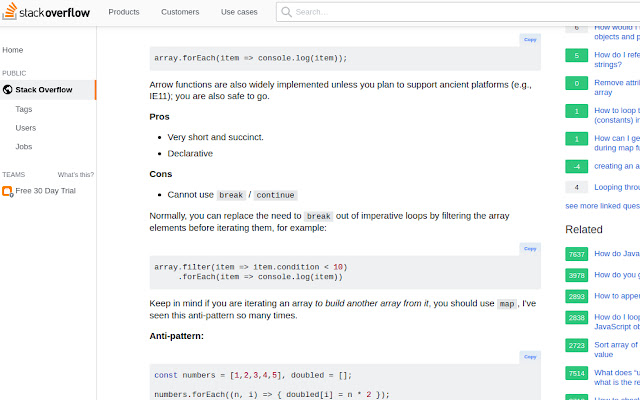Open Tags in the sidebar
This screenshot has height=400, width=640.
coord(24,109)
